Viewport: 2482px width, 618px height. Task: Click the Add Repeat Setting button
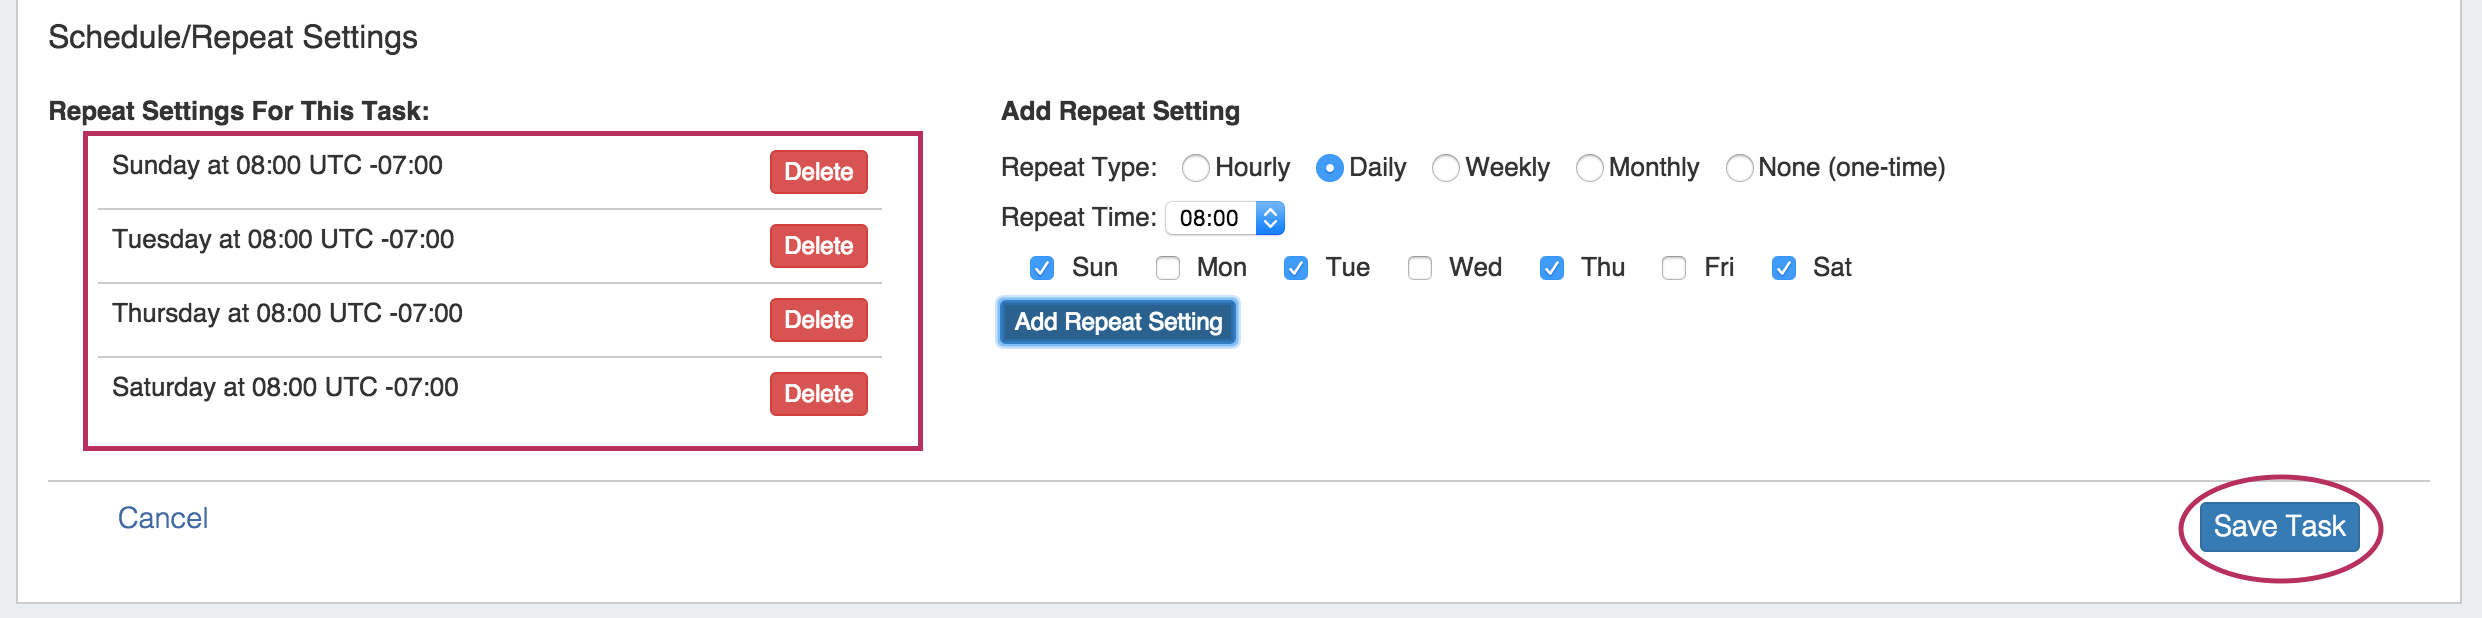(1118, 322)
